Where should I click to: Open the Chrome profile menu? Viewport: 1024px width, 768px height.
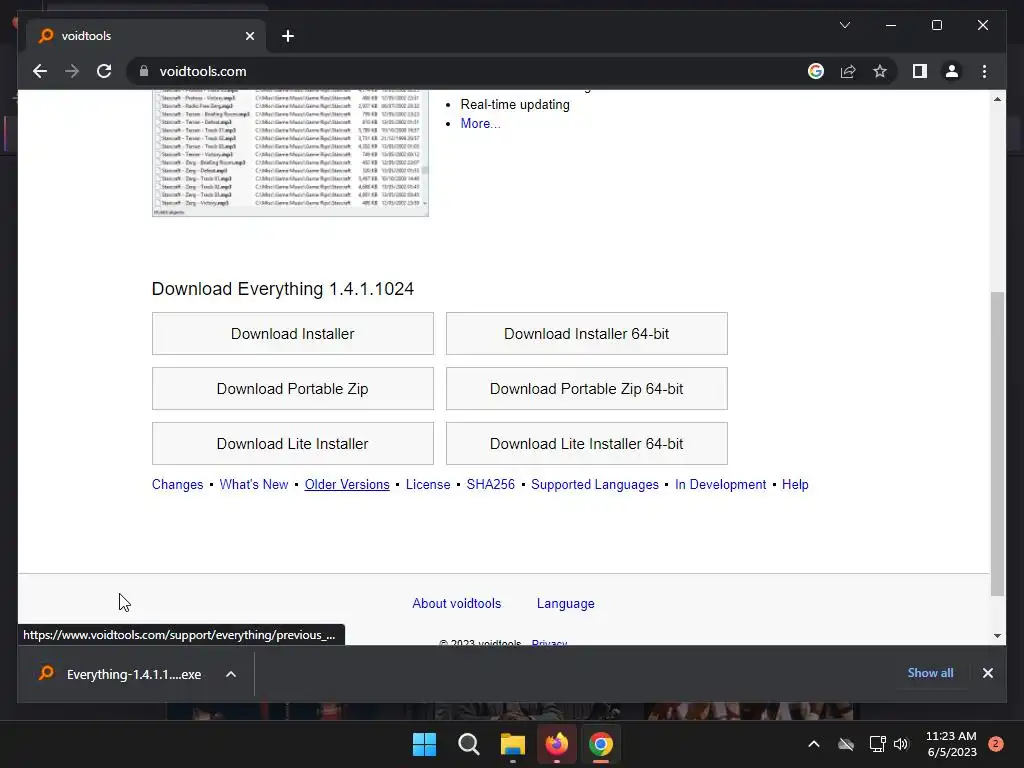coord(952,71)
